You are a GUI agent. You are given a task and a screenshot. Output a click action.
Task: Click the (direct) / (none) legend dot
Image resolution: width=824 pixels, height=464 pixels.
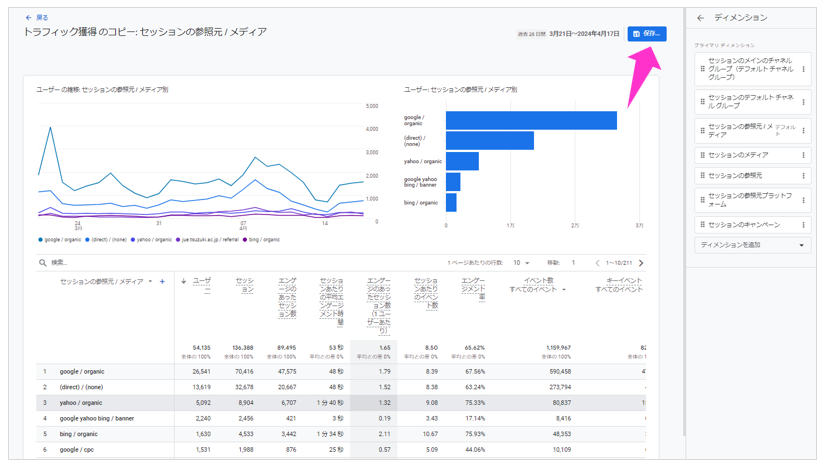87,240
